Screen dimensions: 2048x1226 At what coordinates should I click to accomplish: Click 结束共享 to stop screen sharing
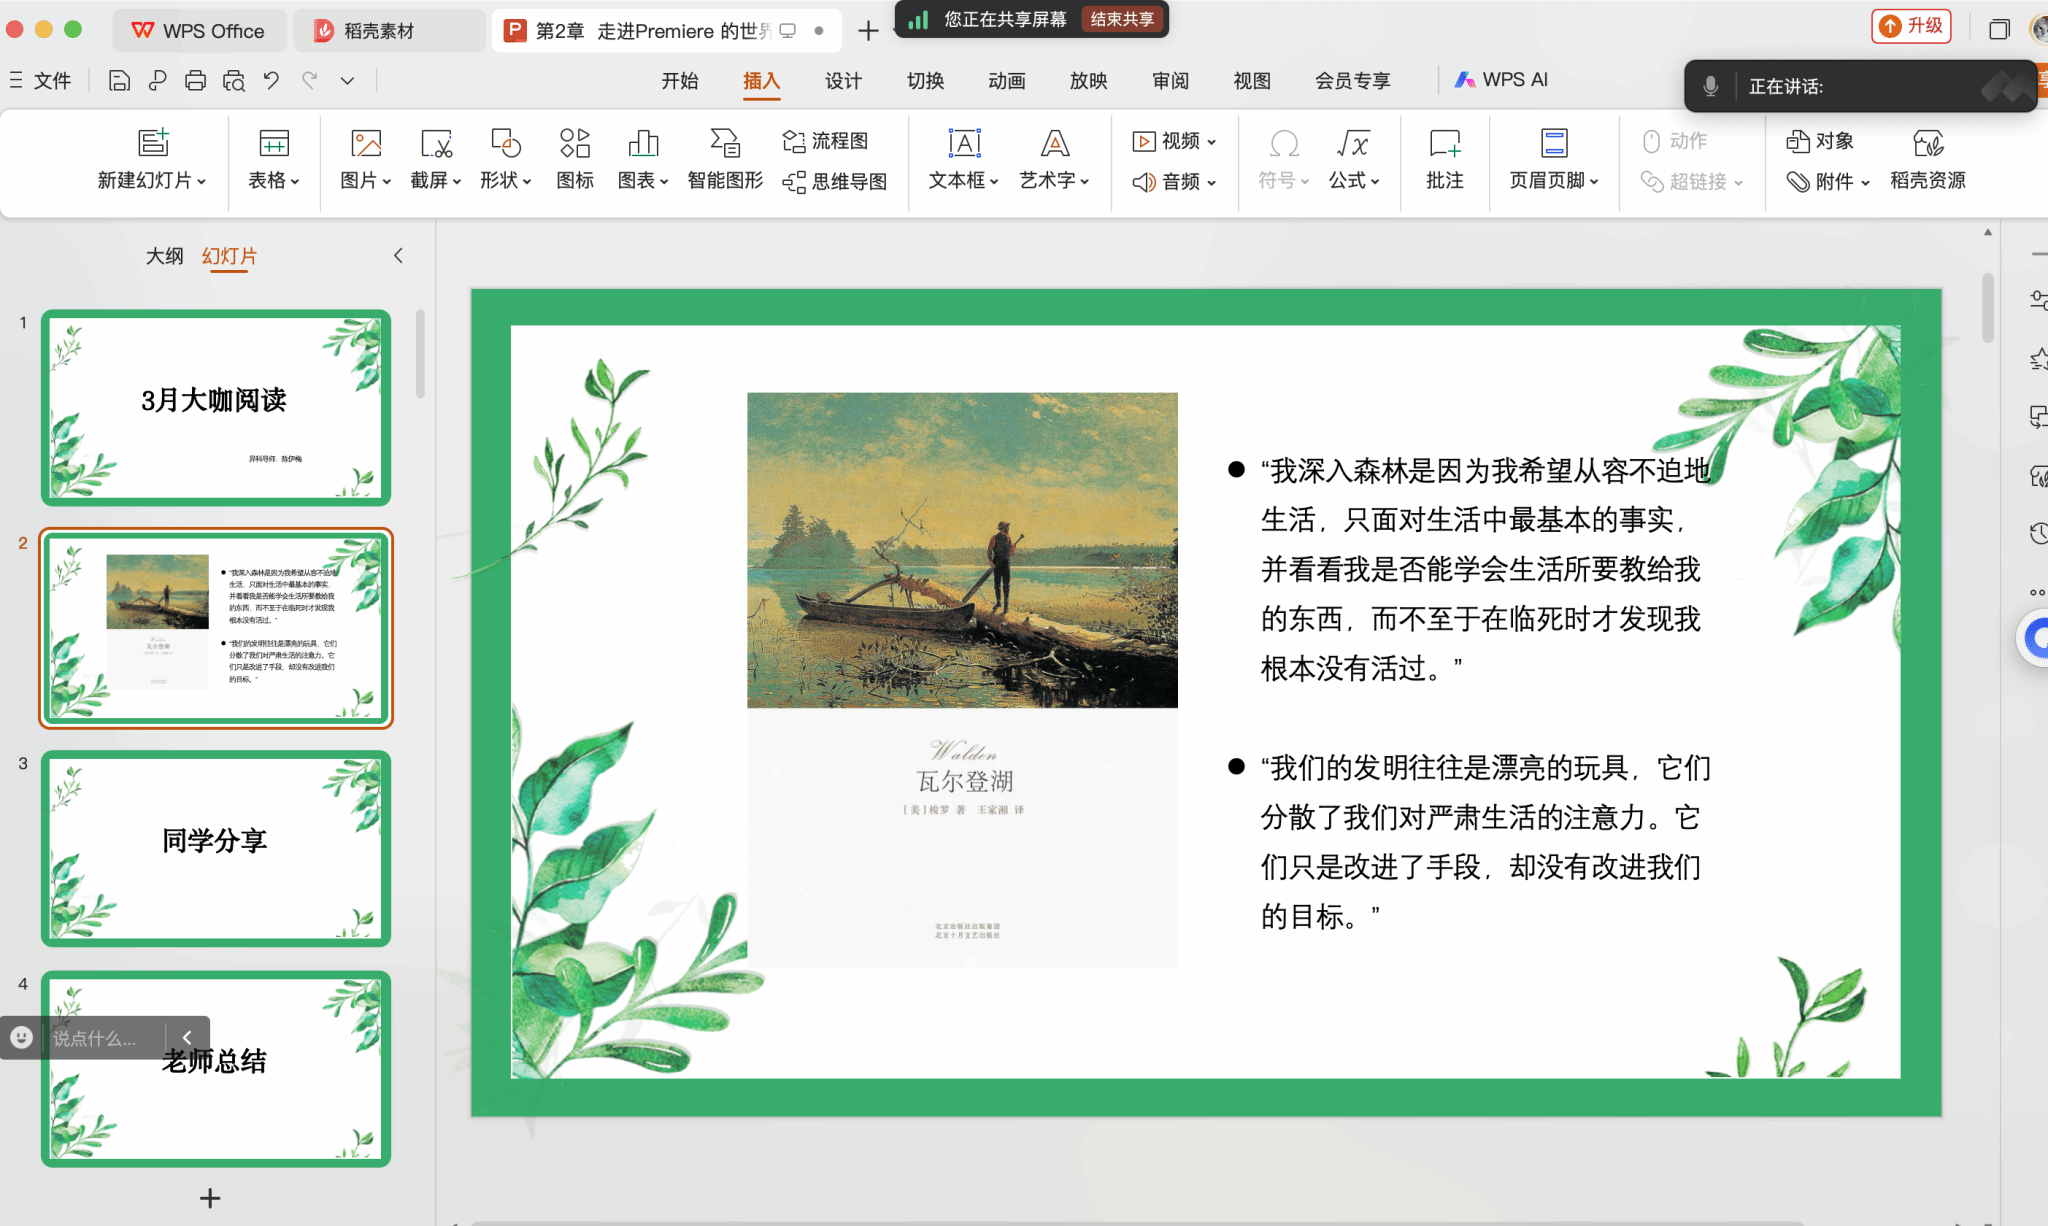pos(1122,19)
